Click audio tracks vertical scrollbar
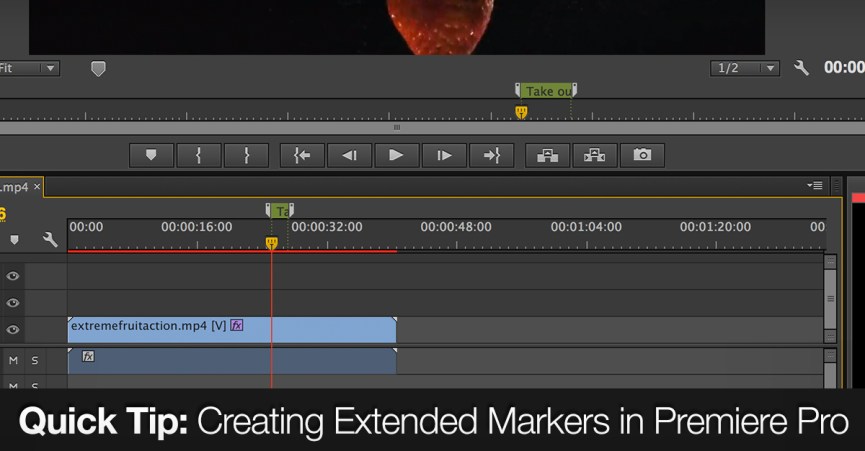 click(830, 368)
